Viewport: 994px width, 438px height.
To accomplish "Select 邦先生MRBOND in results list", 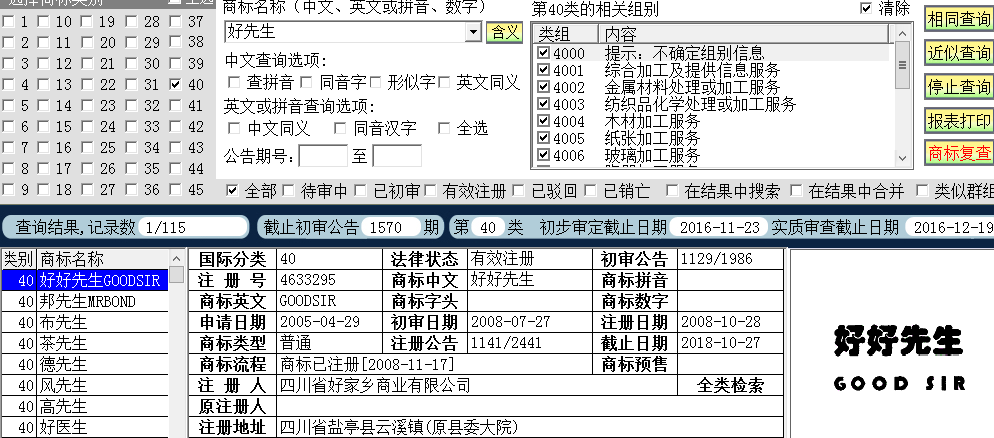I will 103,302.
